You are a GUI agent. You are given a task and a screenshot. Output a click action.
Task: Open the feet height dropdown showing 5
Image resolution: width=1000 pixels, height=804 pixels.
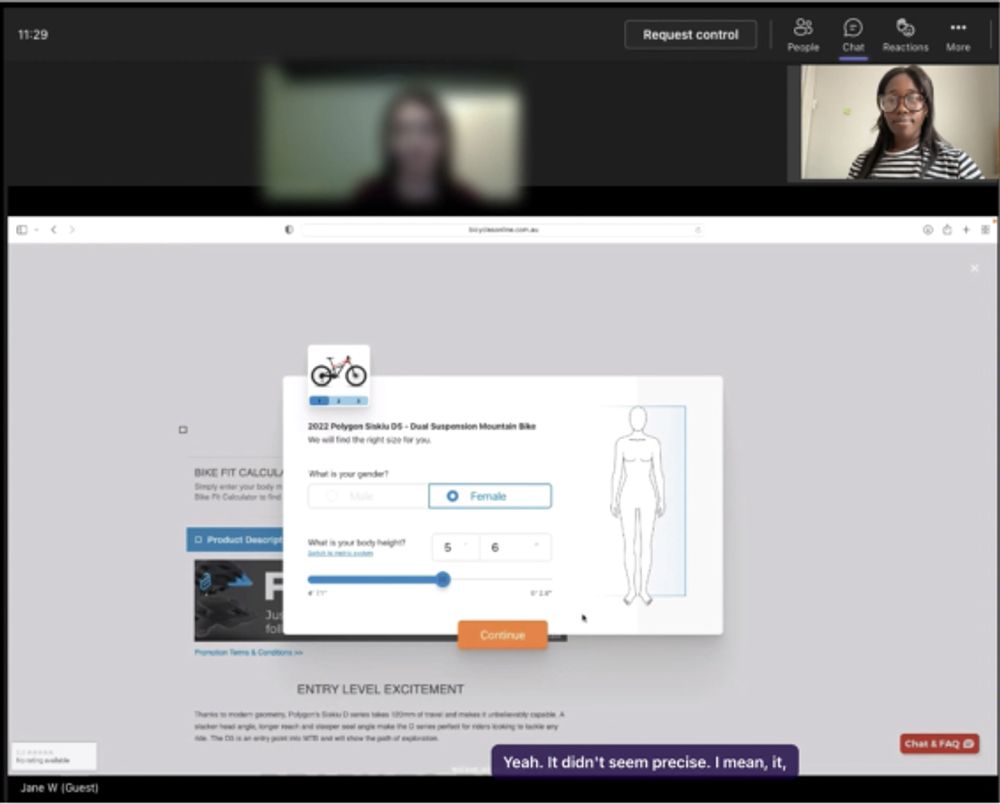[x=455, y=547]
